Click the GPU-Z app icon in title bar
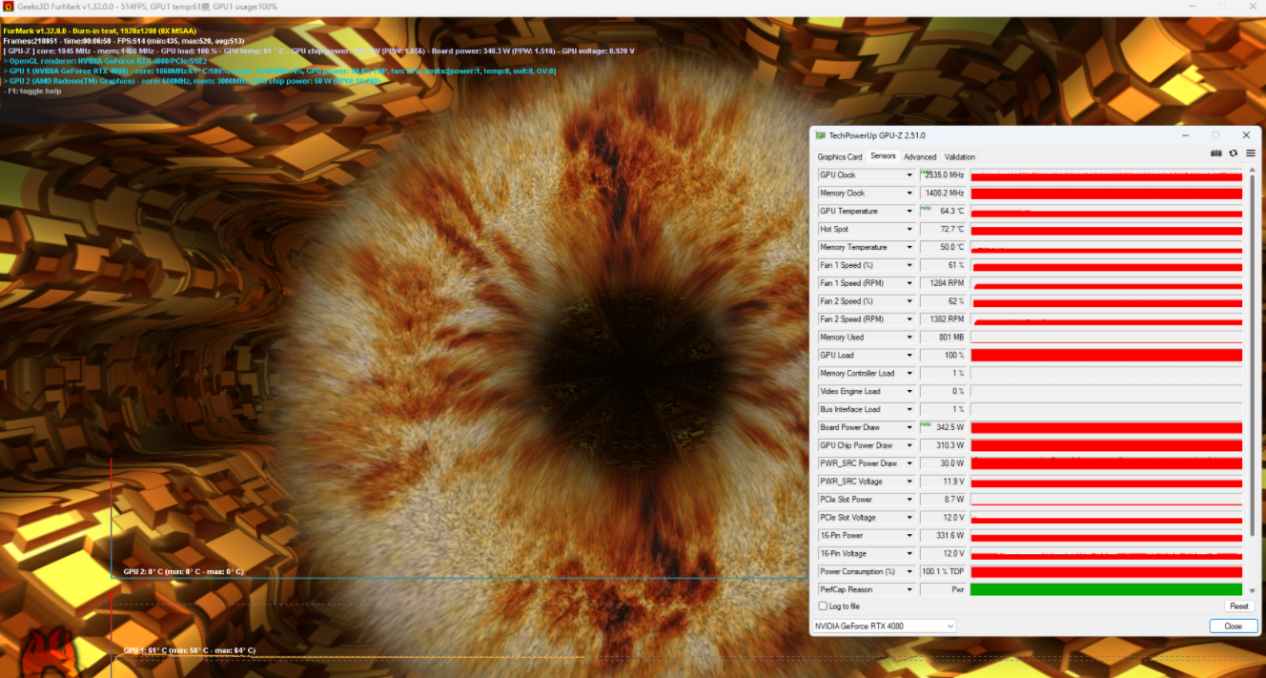This screenshot has height=678, width=1266. coord(820,135)
